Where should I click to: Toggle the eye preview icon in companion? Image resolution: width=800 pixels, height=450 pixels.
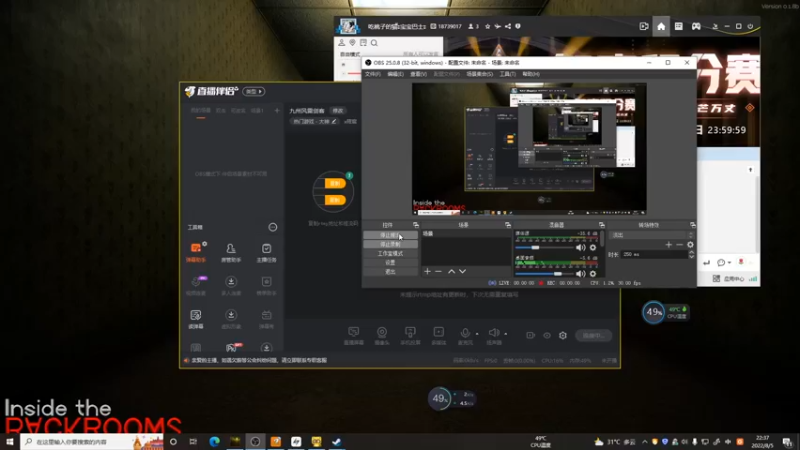tap(547, 336)
